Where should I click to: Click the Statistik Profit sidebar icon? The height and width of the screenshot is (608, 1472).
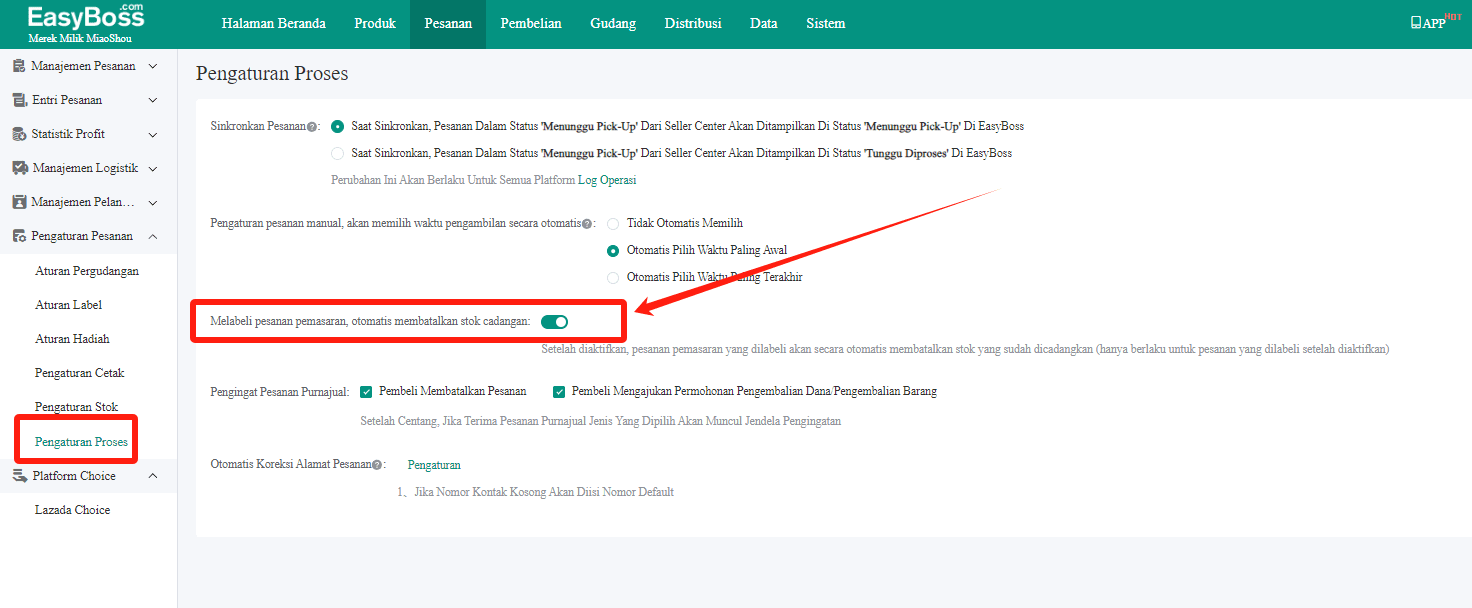pyautogui.click(x=19, y=134)
